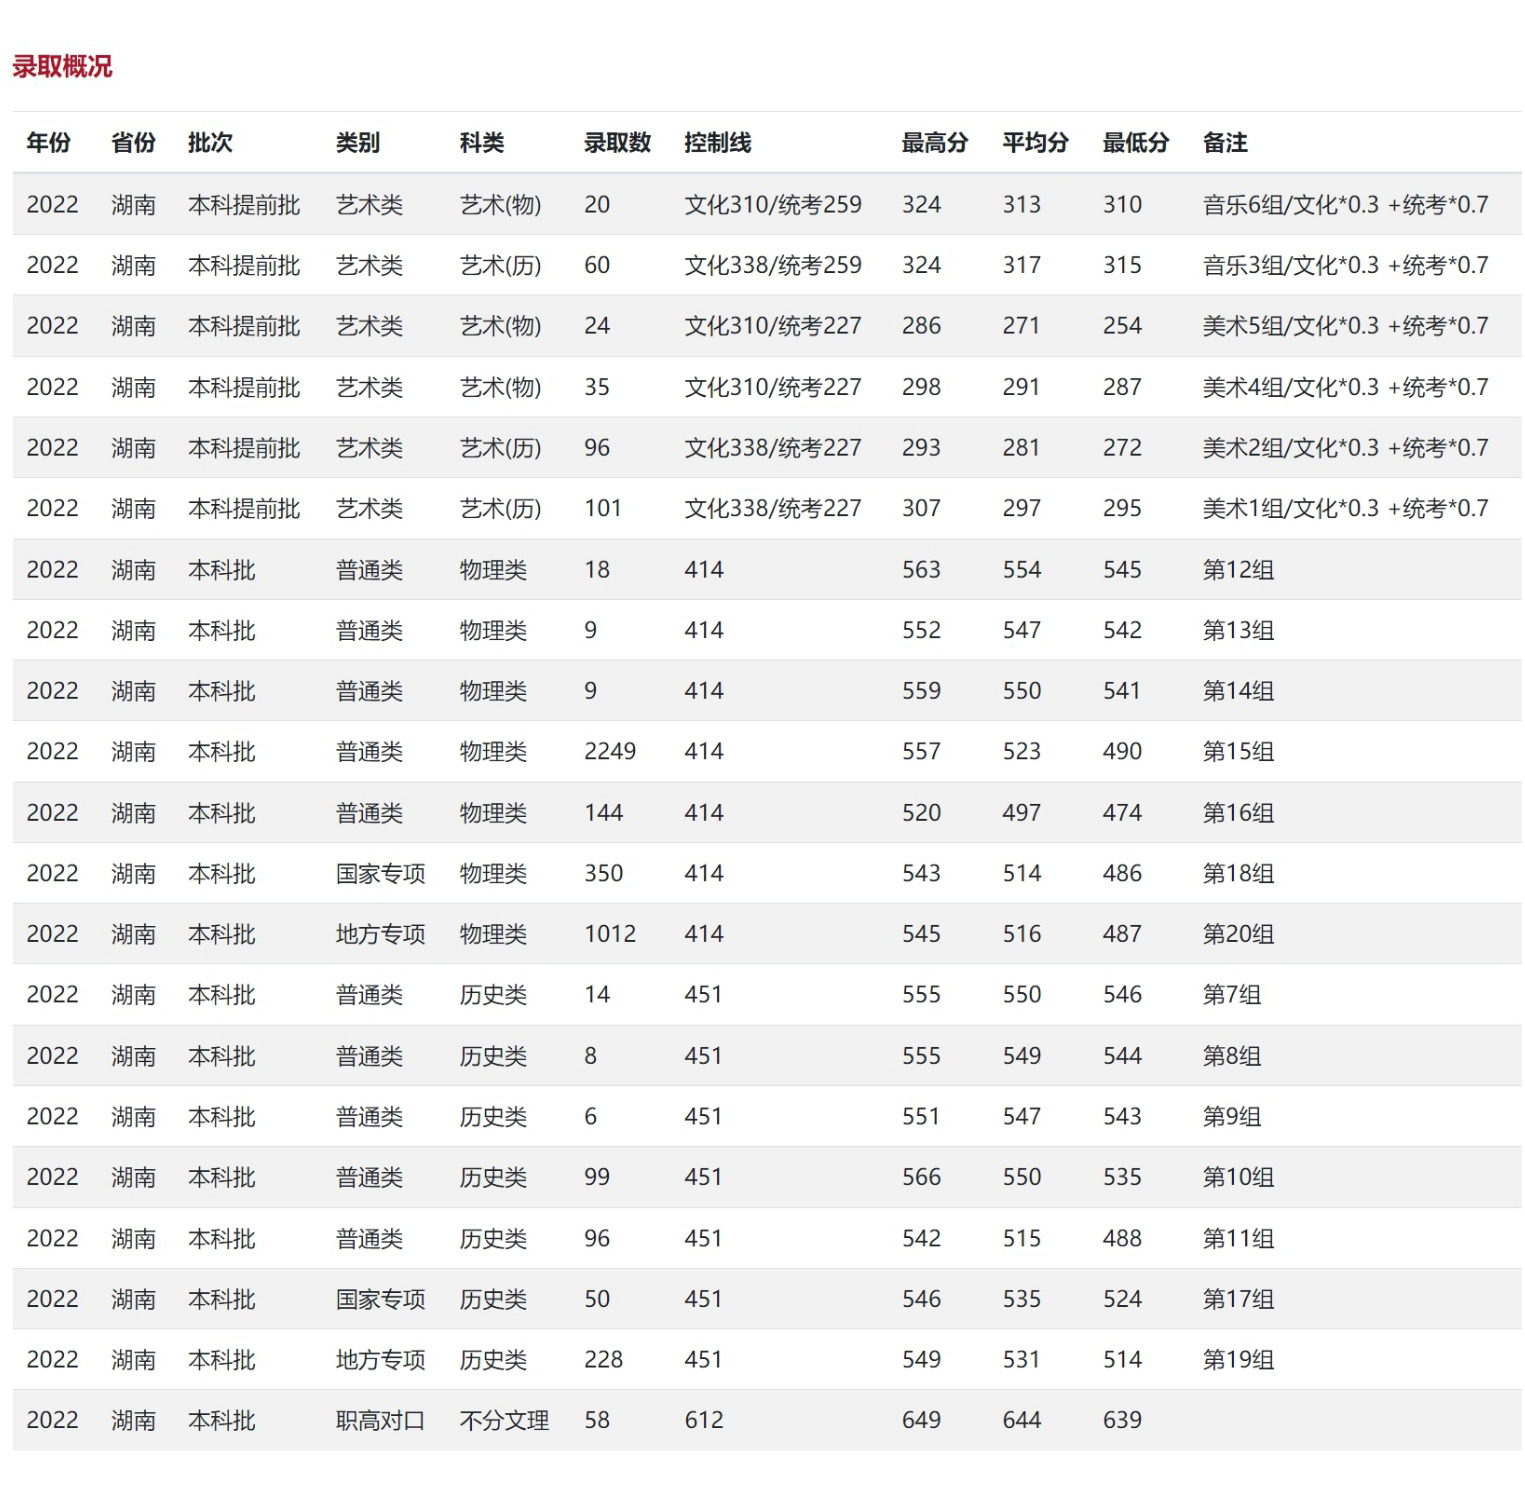Select admission count 350 cell

(x=604, y=874)
